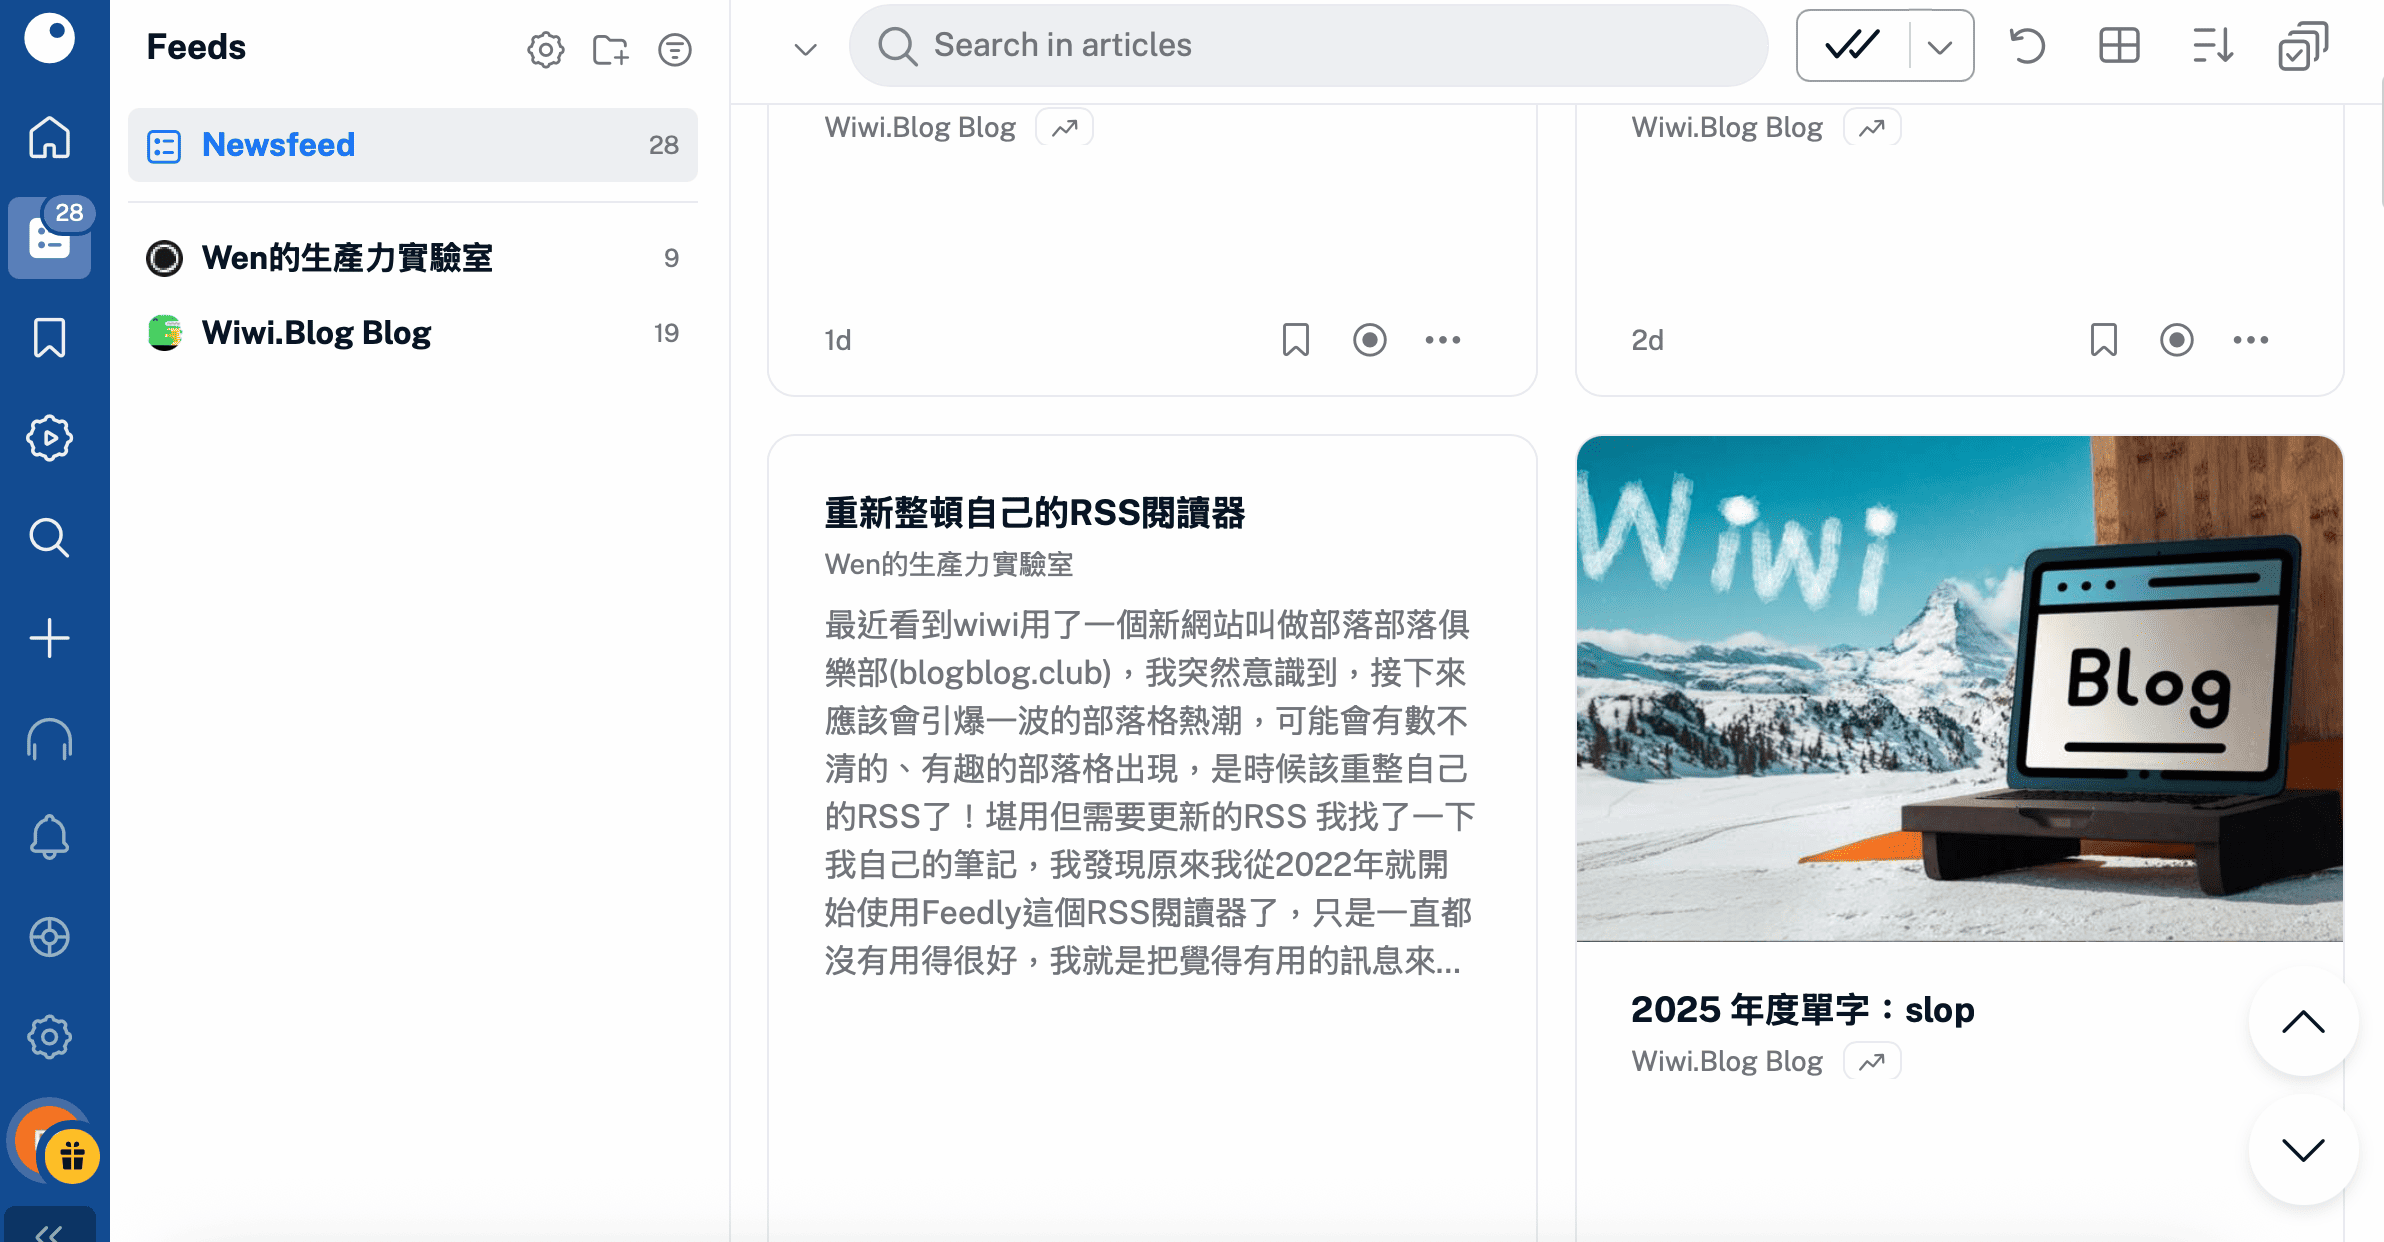Viewport: 2384px width, 1242px height.
Task: Click the mark all read double-check button
Action: 1852,46
